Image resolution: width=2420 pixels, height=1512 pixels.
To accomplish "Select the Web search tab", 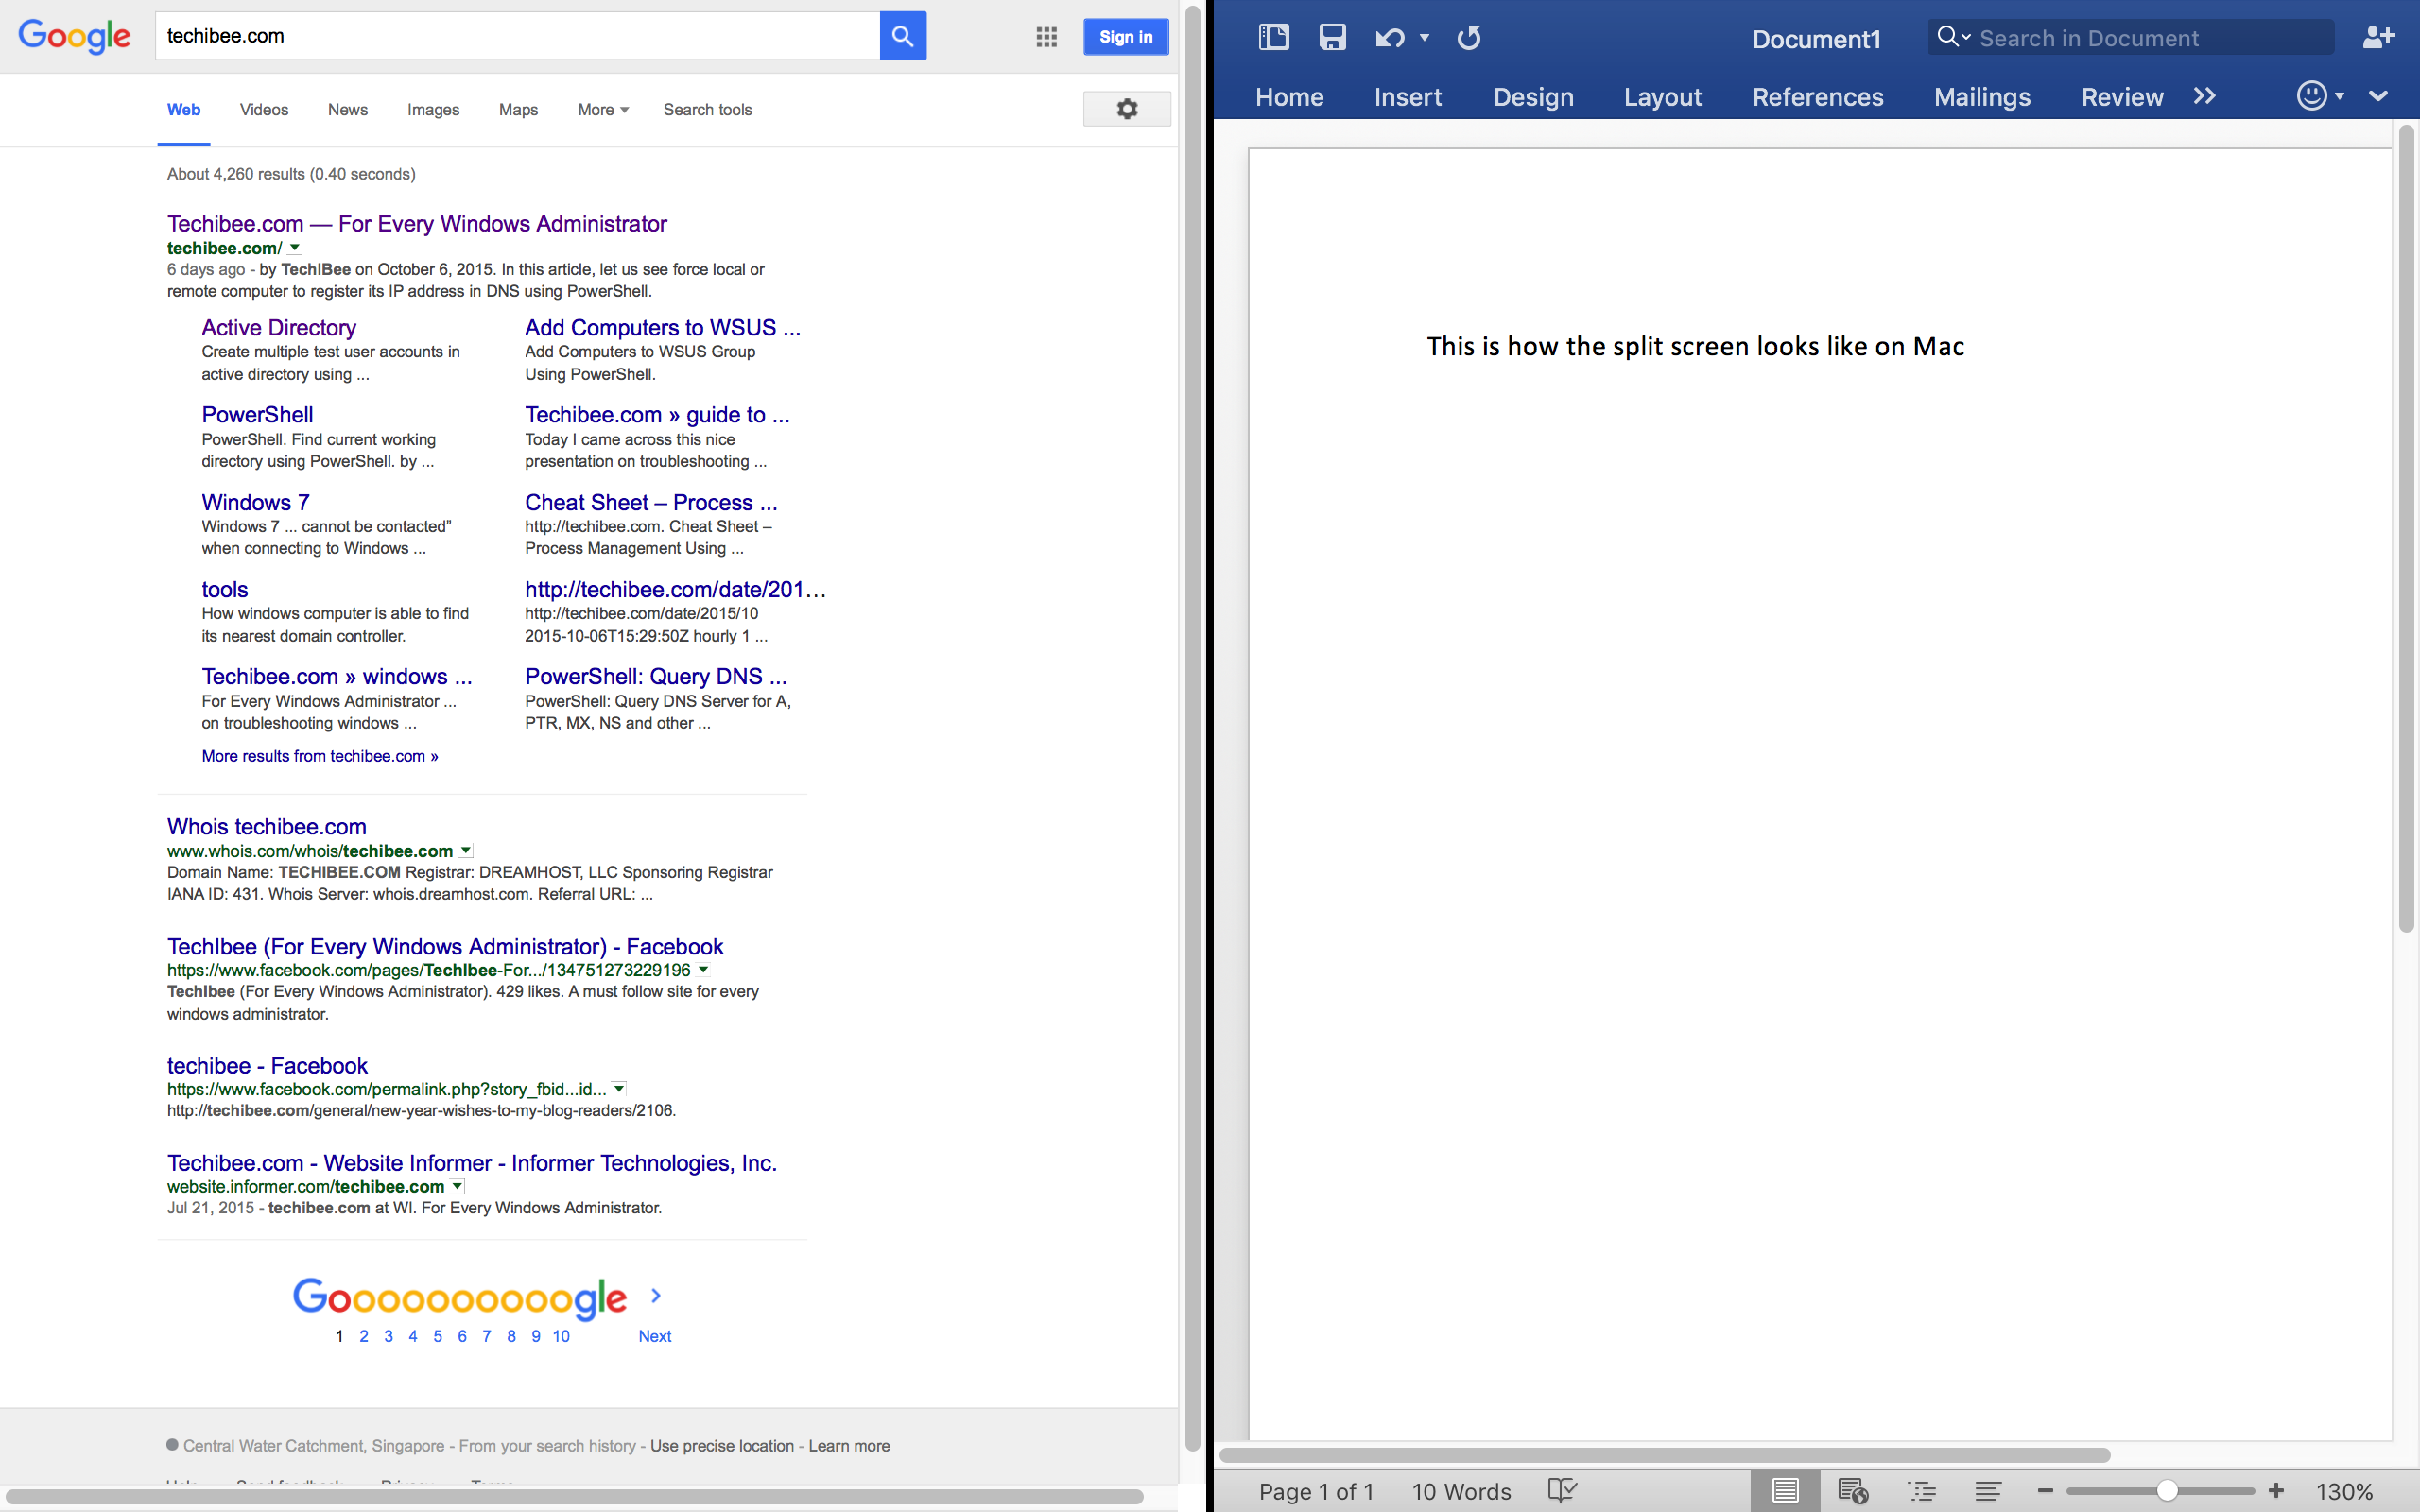I will [x=184, y=110].
